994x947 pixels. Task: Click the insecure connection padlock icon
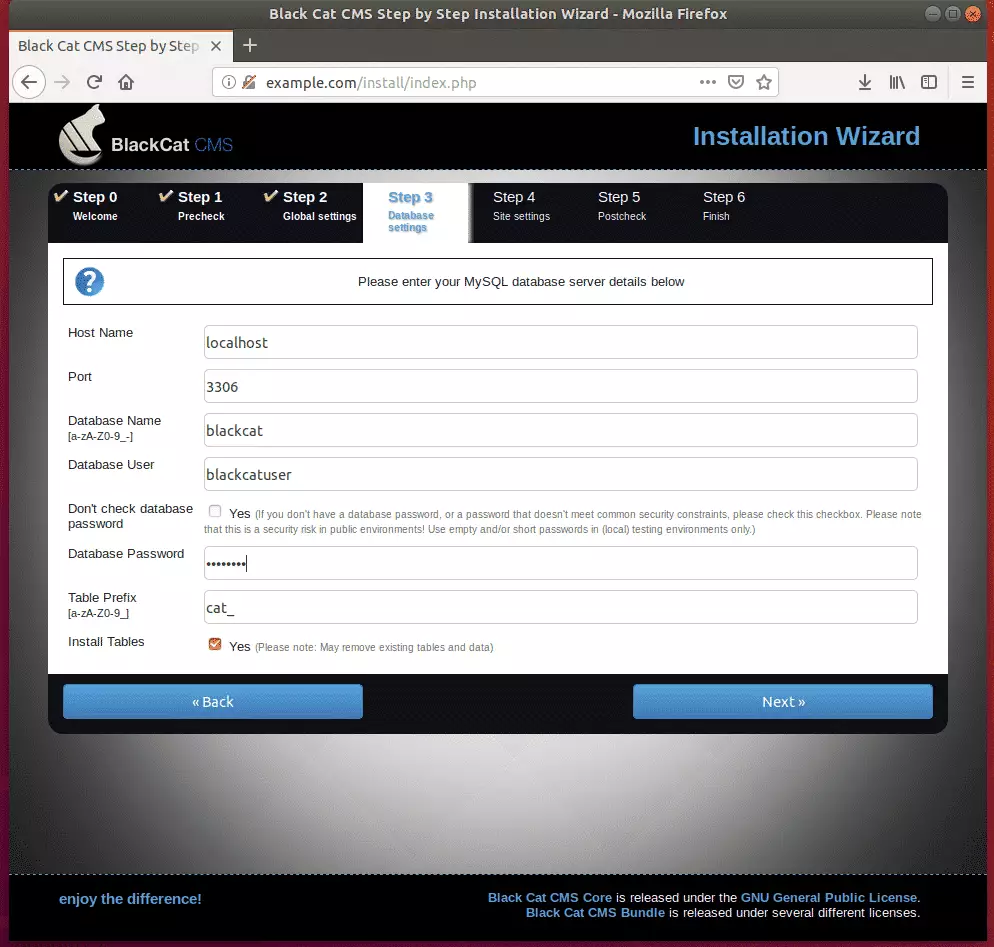(249, 82)
